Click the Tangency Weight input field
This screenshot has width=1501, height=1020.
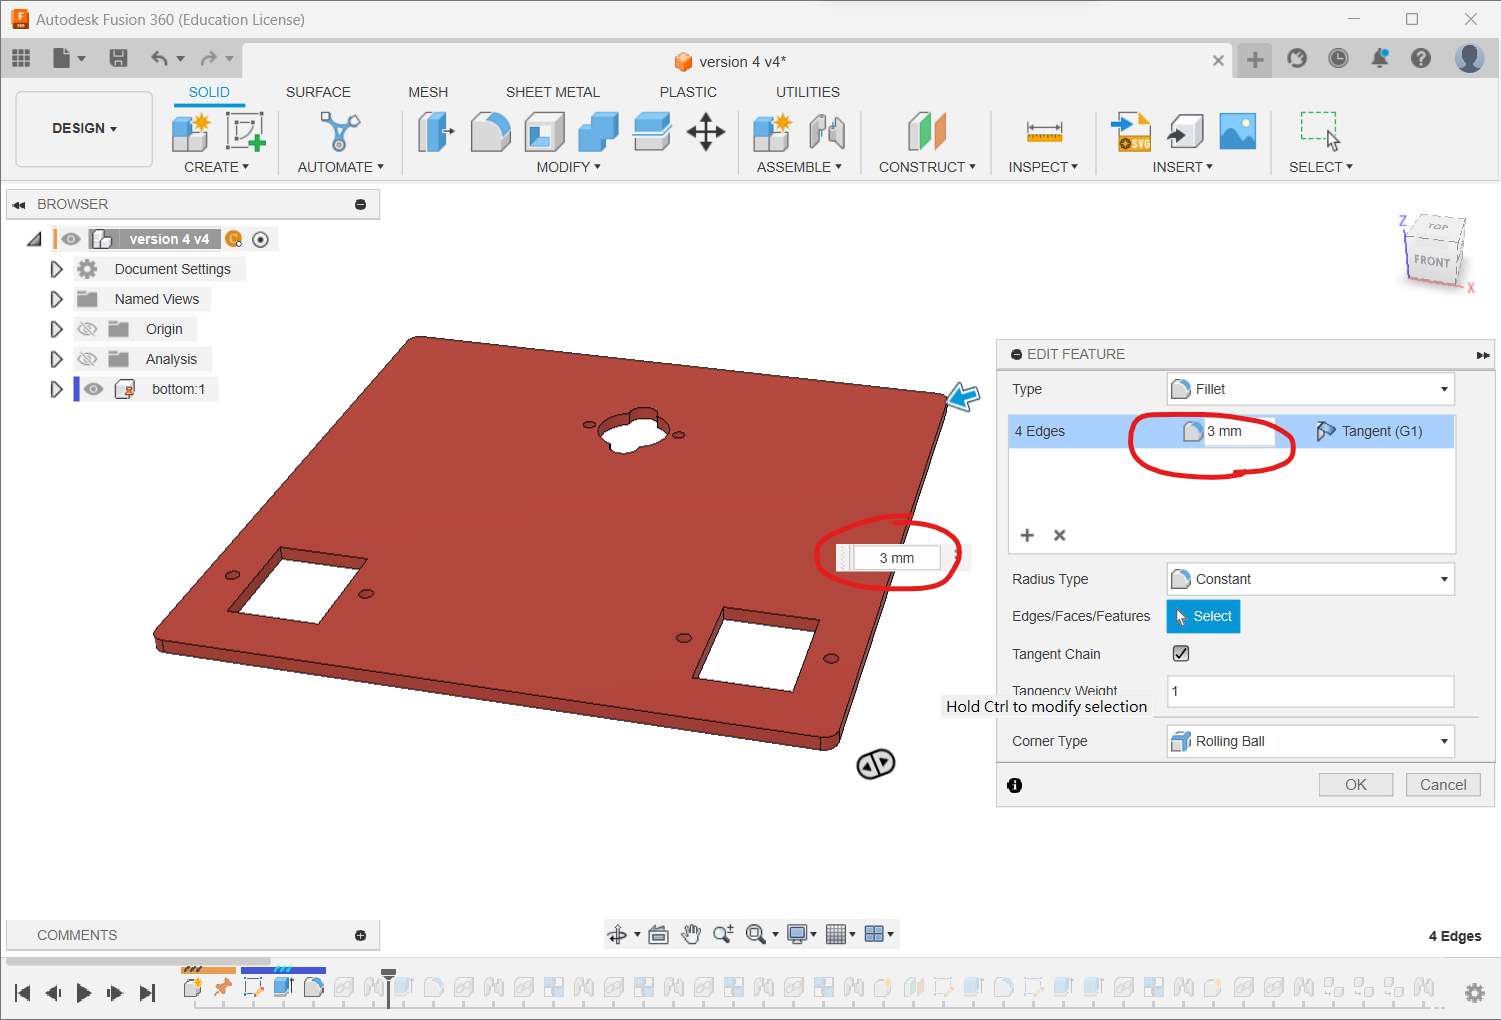pos(1310,691)
